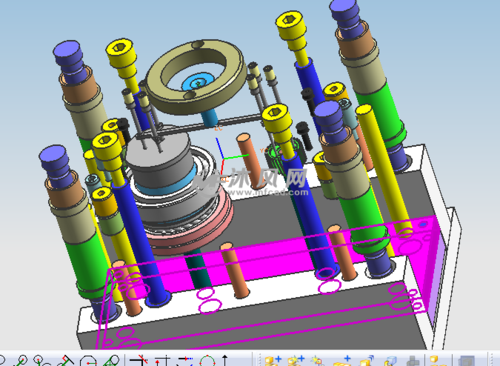
Task: Select the green three-point arc tool
Action: coord(207,361)
